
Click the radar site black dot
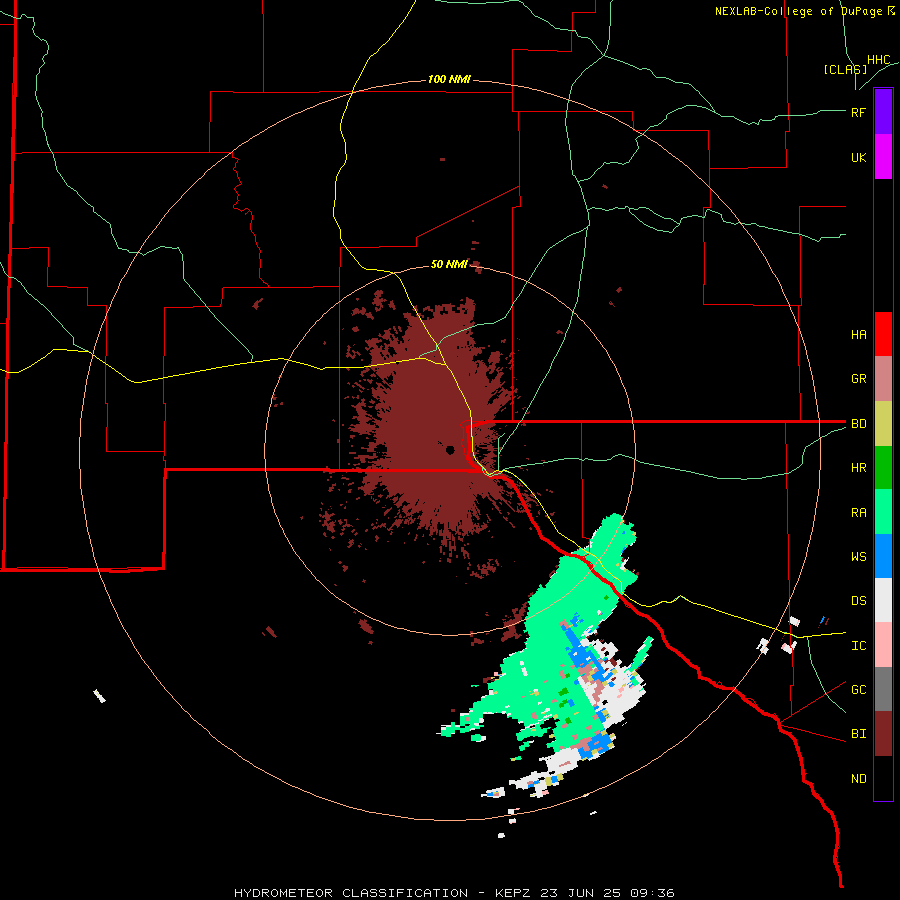tap(450, 449)
